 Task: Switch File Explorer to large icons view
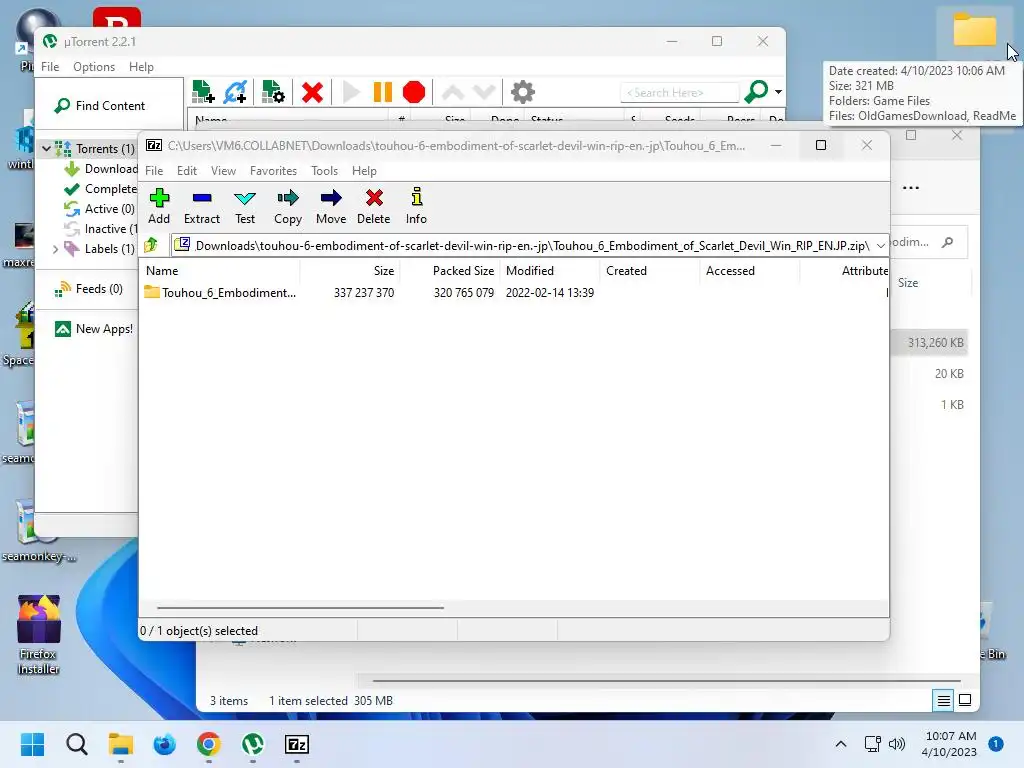click(965, 701)
